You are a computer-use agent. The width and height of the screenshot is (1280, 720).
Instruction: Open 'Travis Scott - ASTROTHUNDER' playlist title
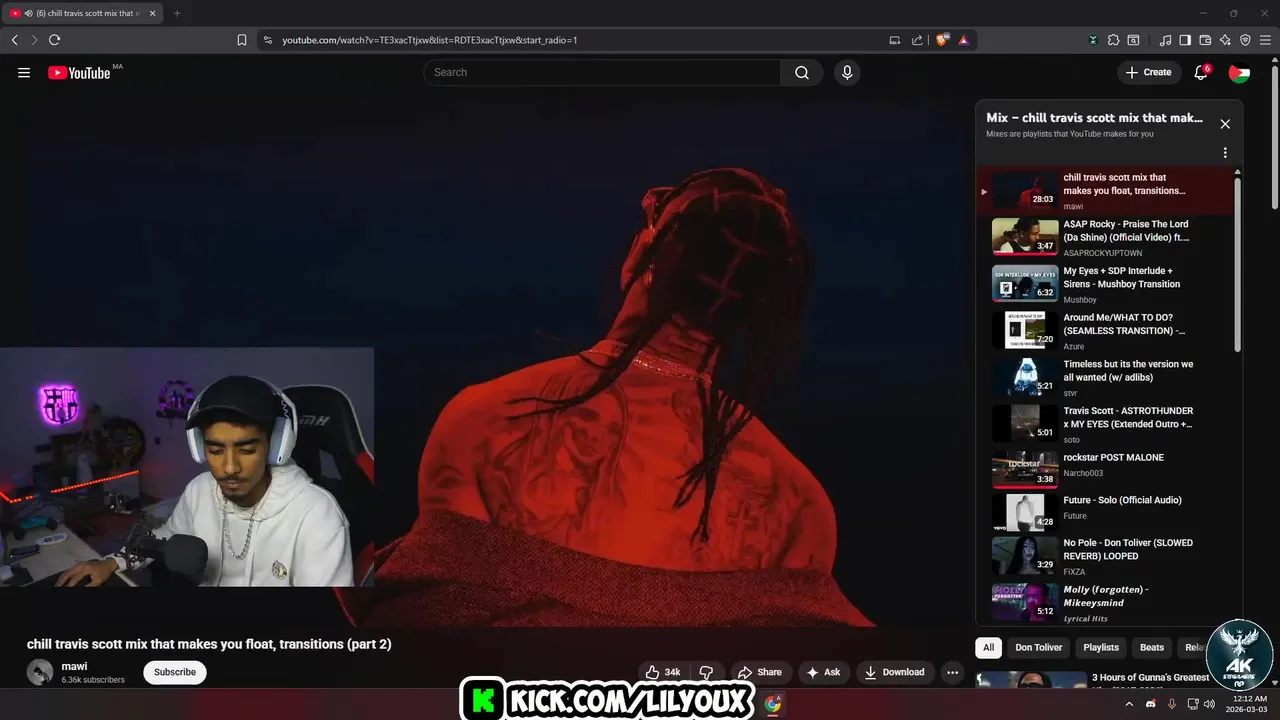pos(1128,417)
